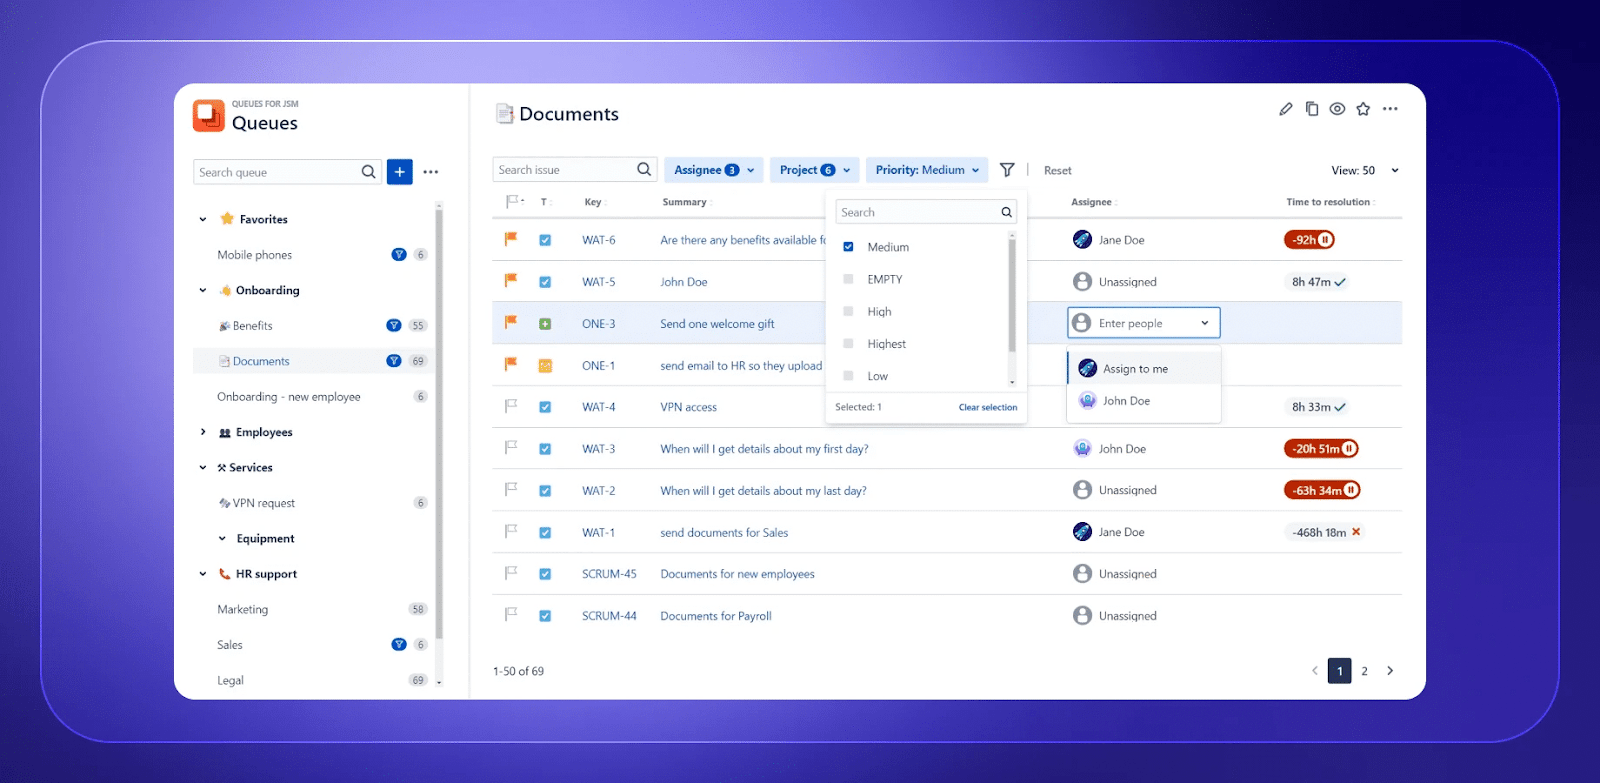Click the issue type icon for ONE-3
1600x783 pixels.
(545, 324)
